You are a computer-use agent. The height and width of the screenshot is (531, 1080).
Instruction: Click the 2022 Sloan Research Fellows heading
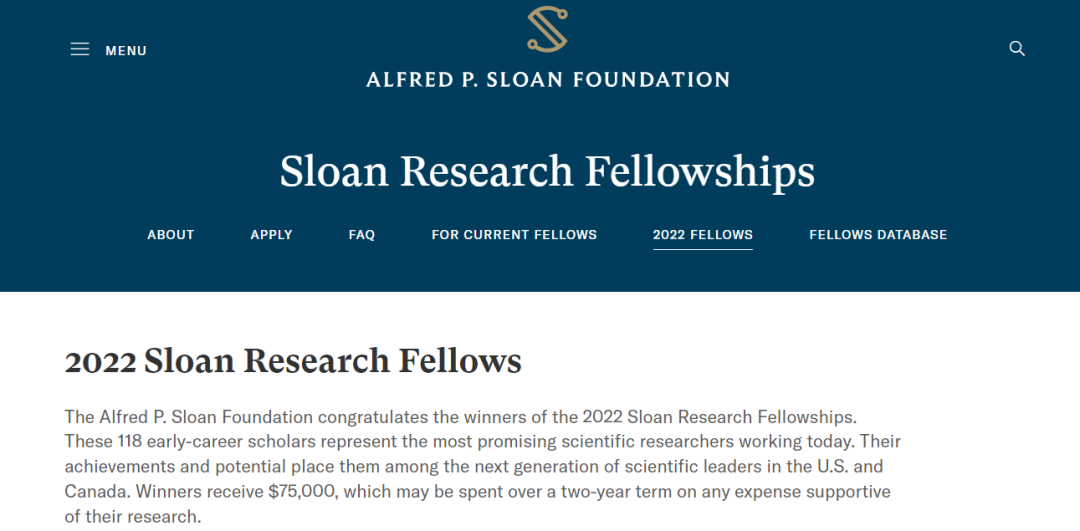293,360
